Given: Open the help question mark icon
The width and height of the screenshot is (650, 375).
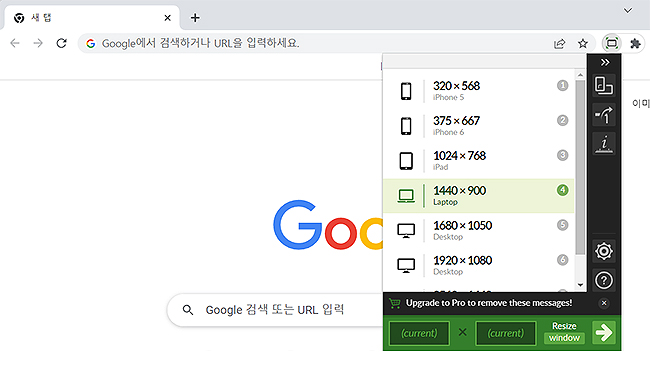Looking at the screenshot, I should (604, 281).
